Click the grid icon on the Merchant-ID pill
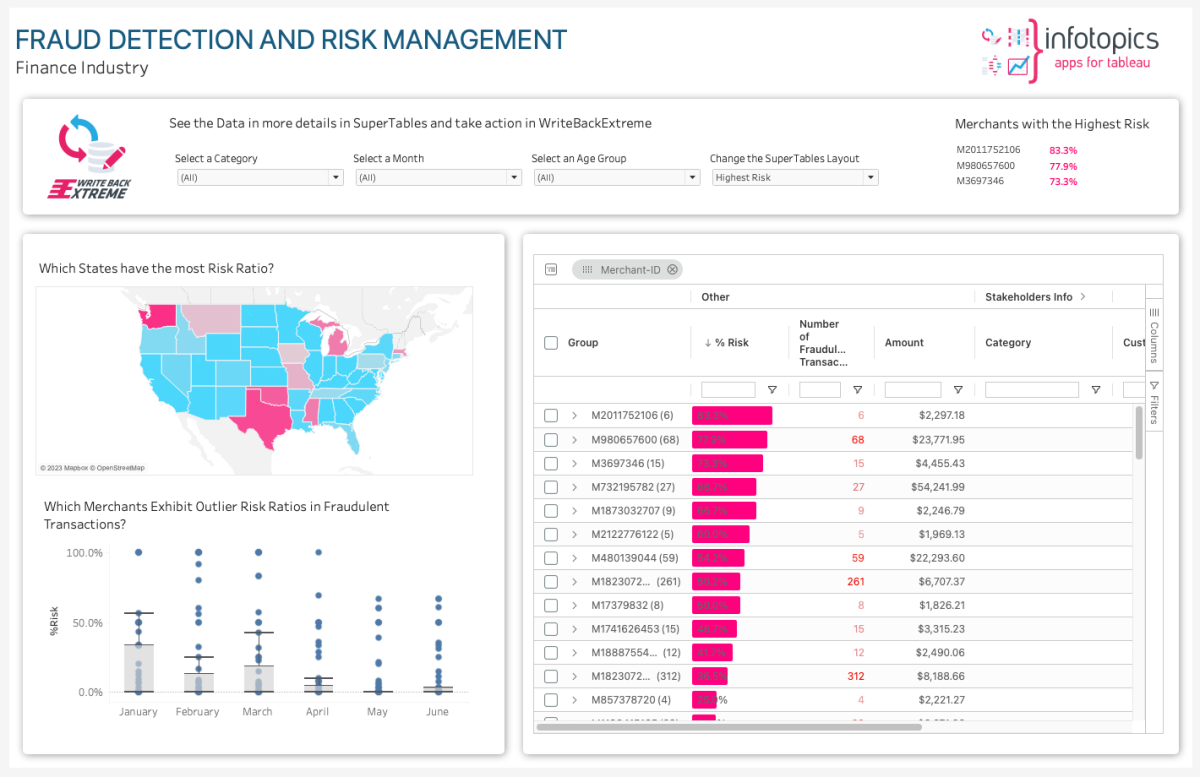The height and width of the screenshot is (777, 1200). coord(589,270)
